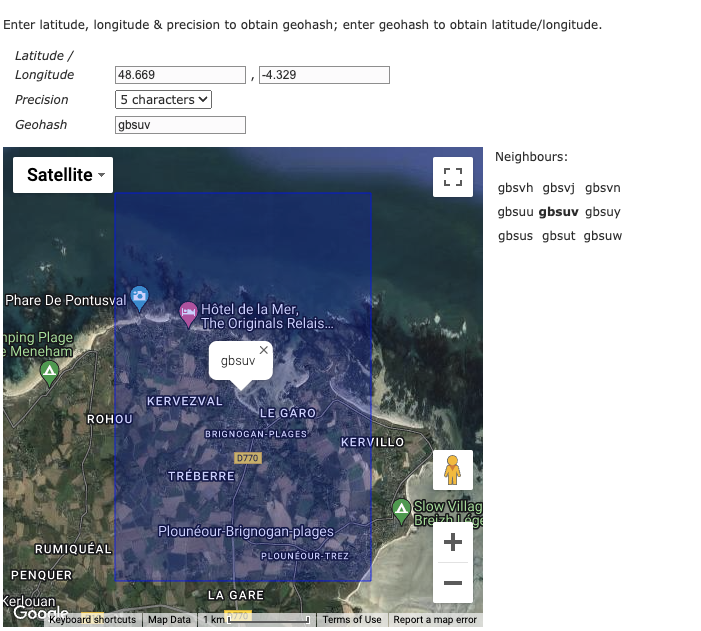Zoom in on the map
This screenshot has height=631, width=701.
pos(452,543)
